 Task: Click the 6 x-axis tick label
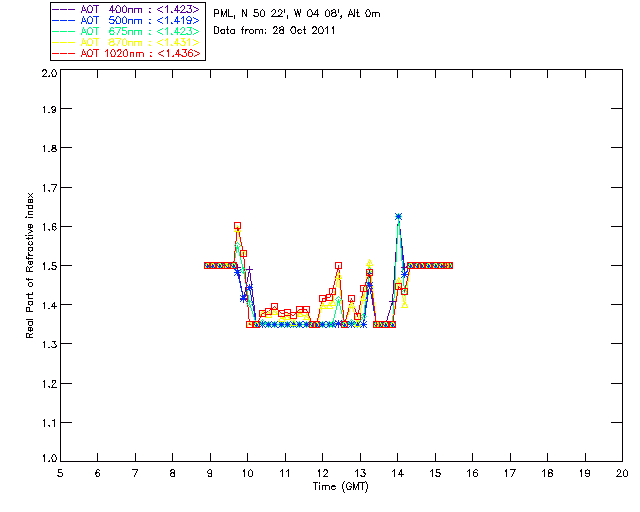click(x=98, y=473)
